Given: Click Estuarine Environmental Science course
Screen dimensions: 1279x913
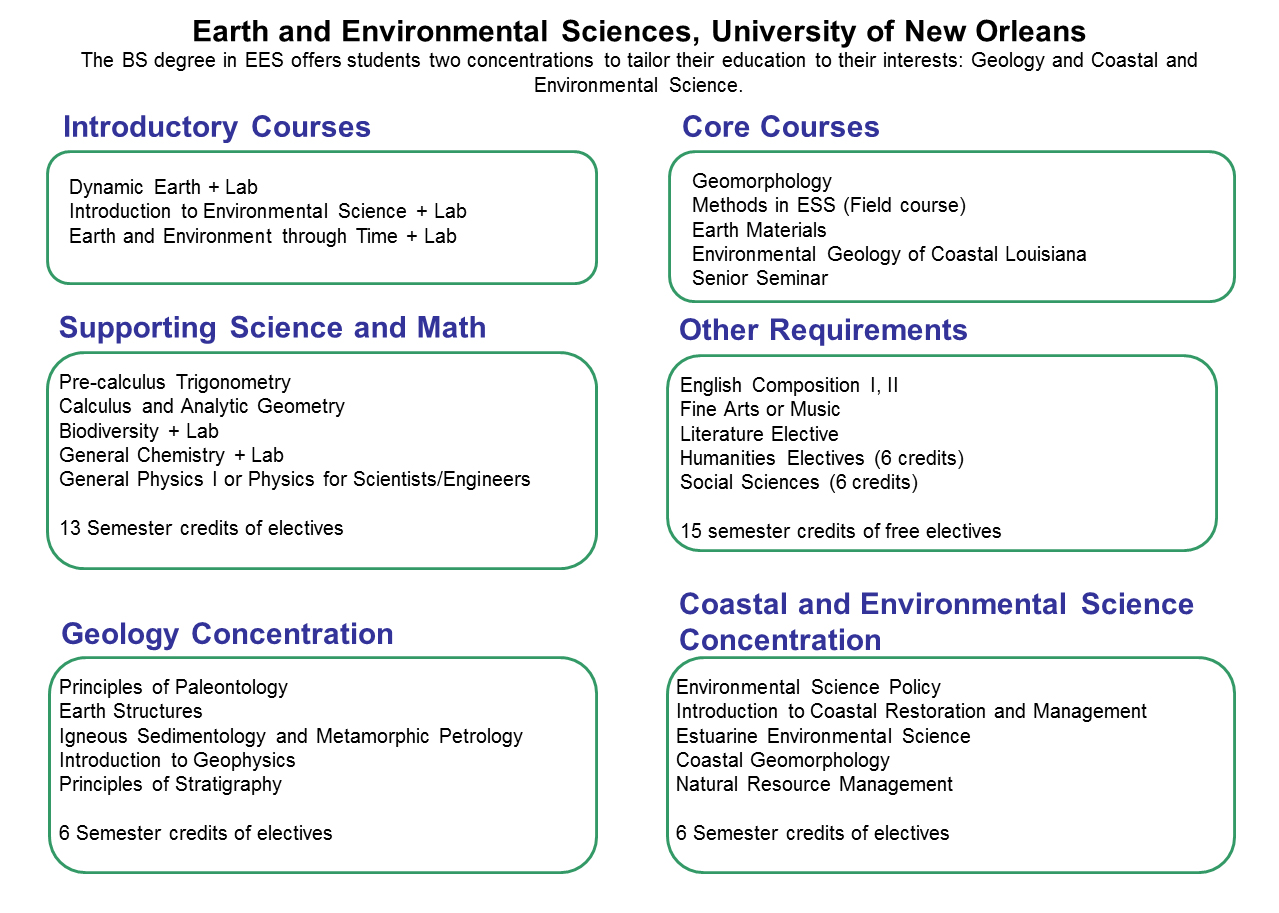Looking at the screenshot, I should (x=823, y=736).
